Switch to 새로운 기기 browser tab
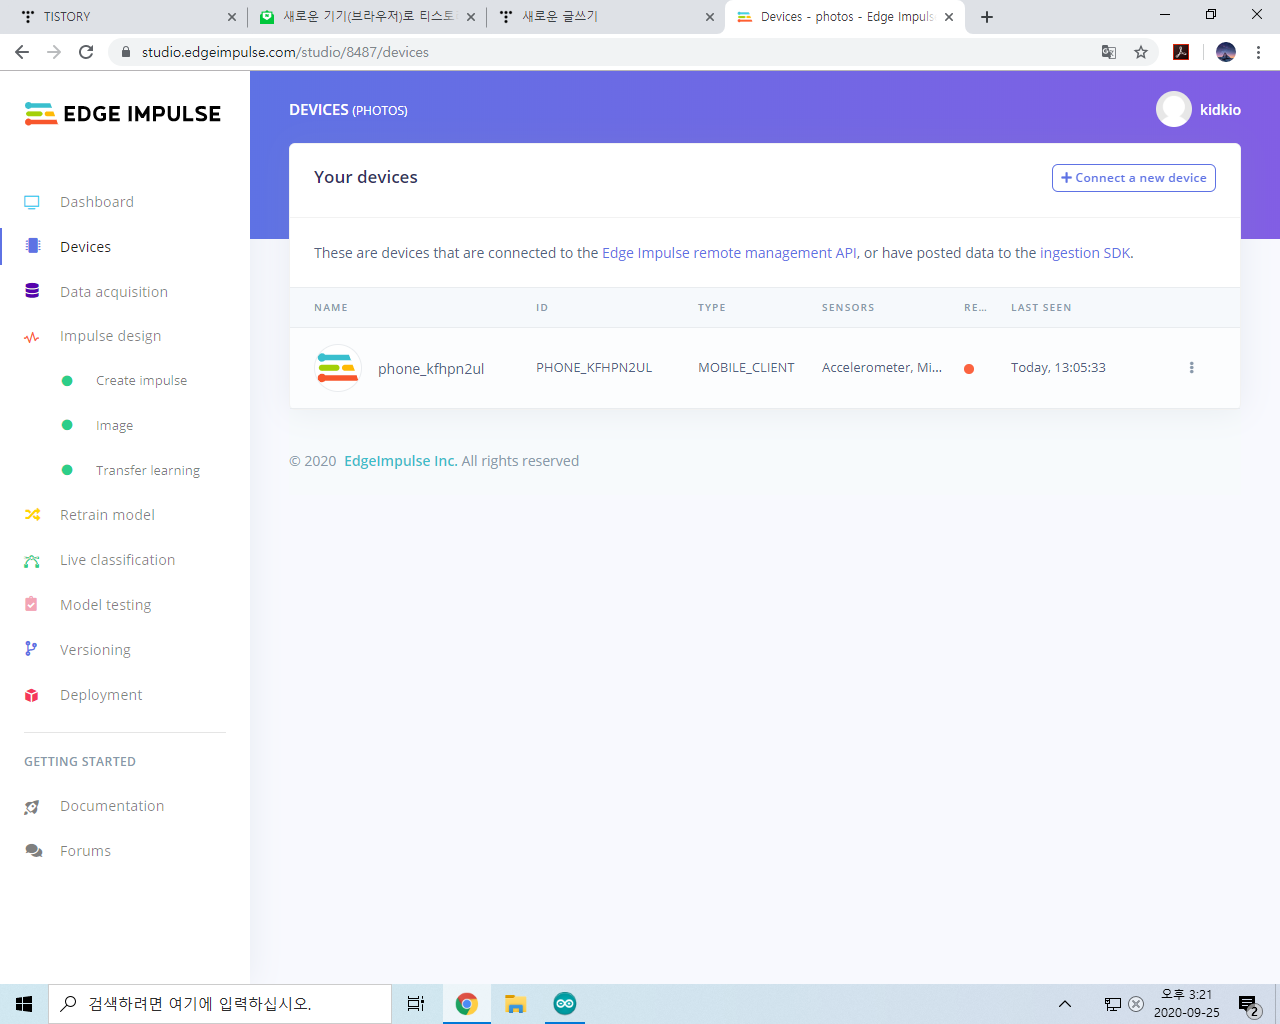 (367, 17)
